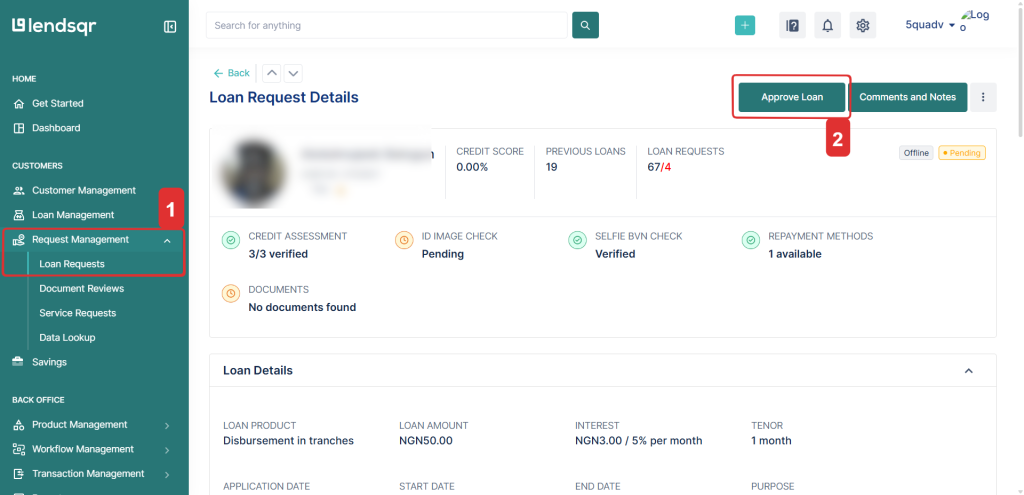Click the Transaction Management icon

(x=19, y=473)
